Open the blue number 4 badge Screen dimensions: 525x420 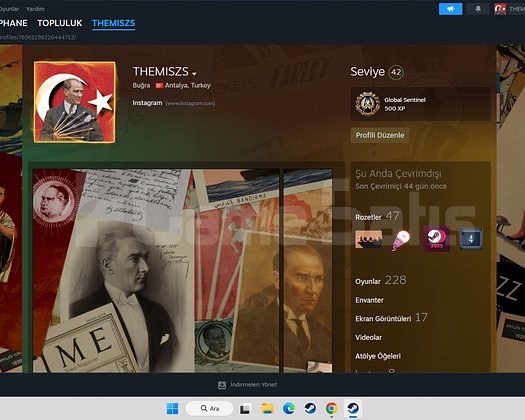pos(471,239)
